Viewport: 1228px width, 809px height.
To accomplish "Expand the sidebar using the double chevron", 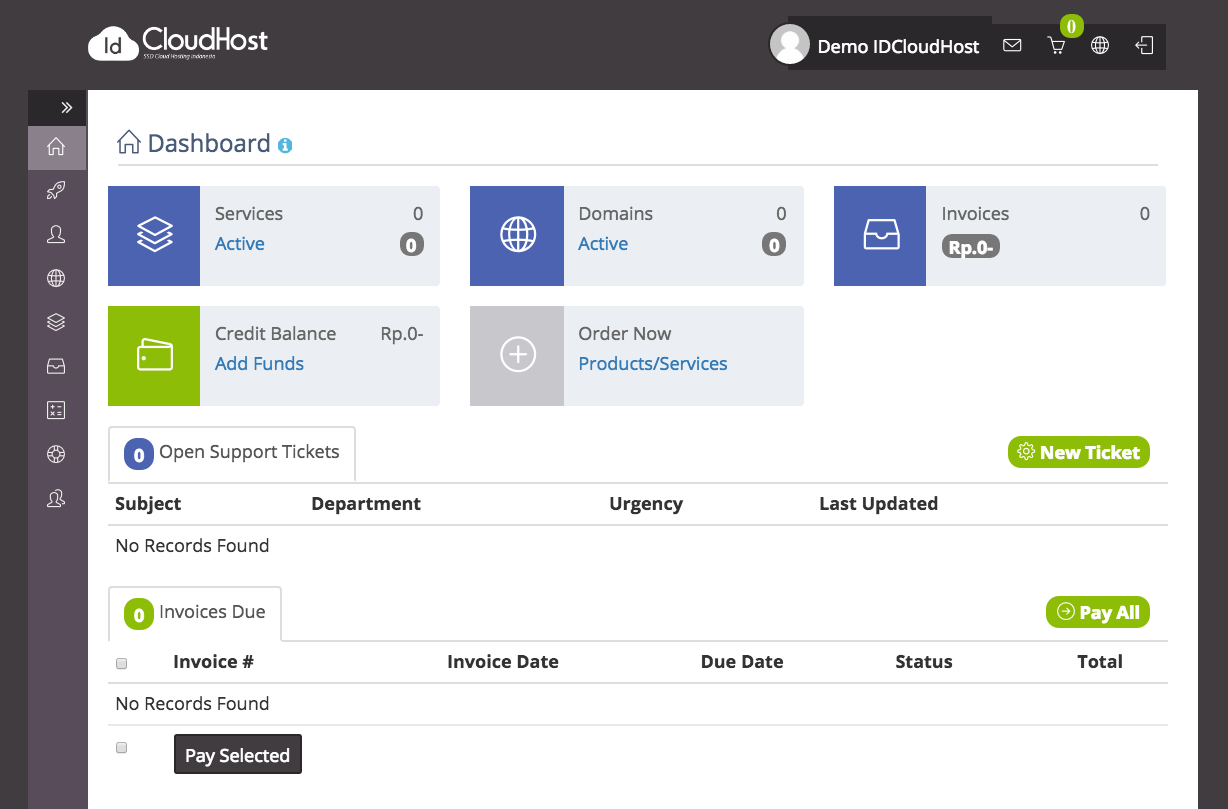I will click(x=67, y=107).
